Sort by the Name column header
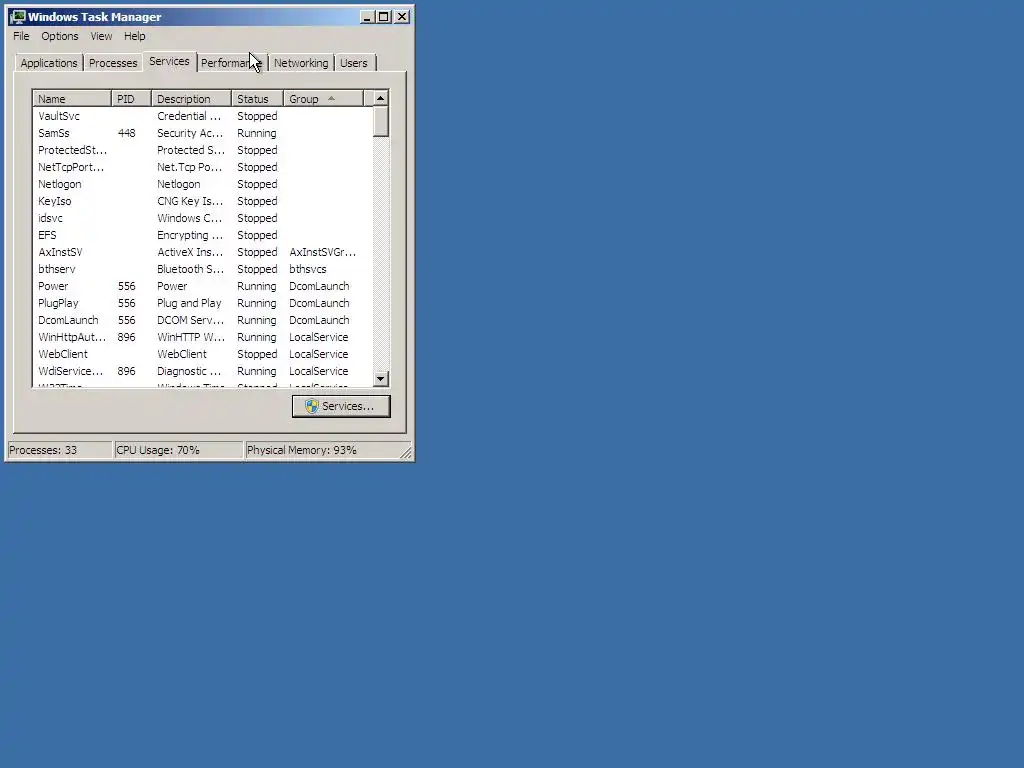The height and width of the screenshot is (768, 1024). coord(72,99)
